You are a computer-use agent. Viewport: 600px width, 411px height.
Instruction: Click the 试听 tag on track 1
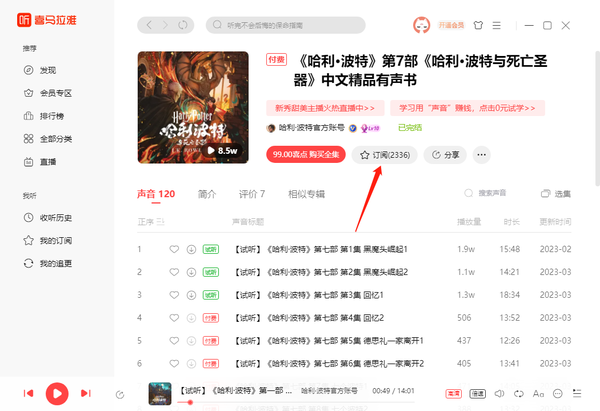[x=211, y=250]
